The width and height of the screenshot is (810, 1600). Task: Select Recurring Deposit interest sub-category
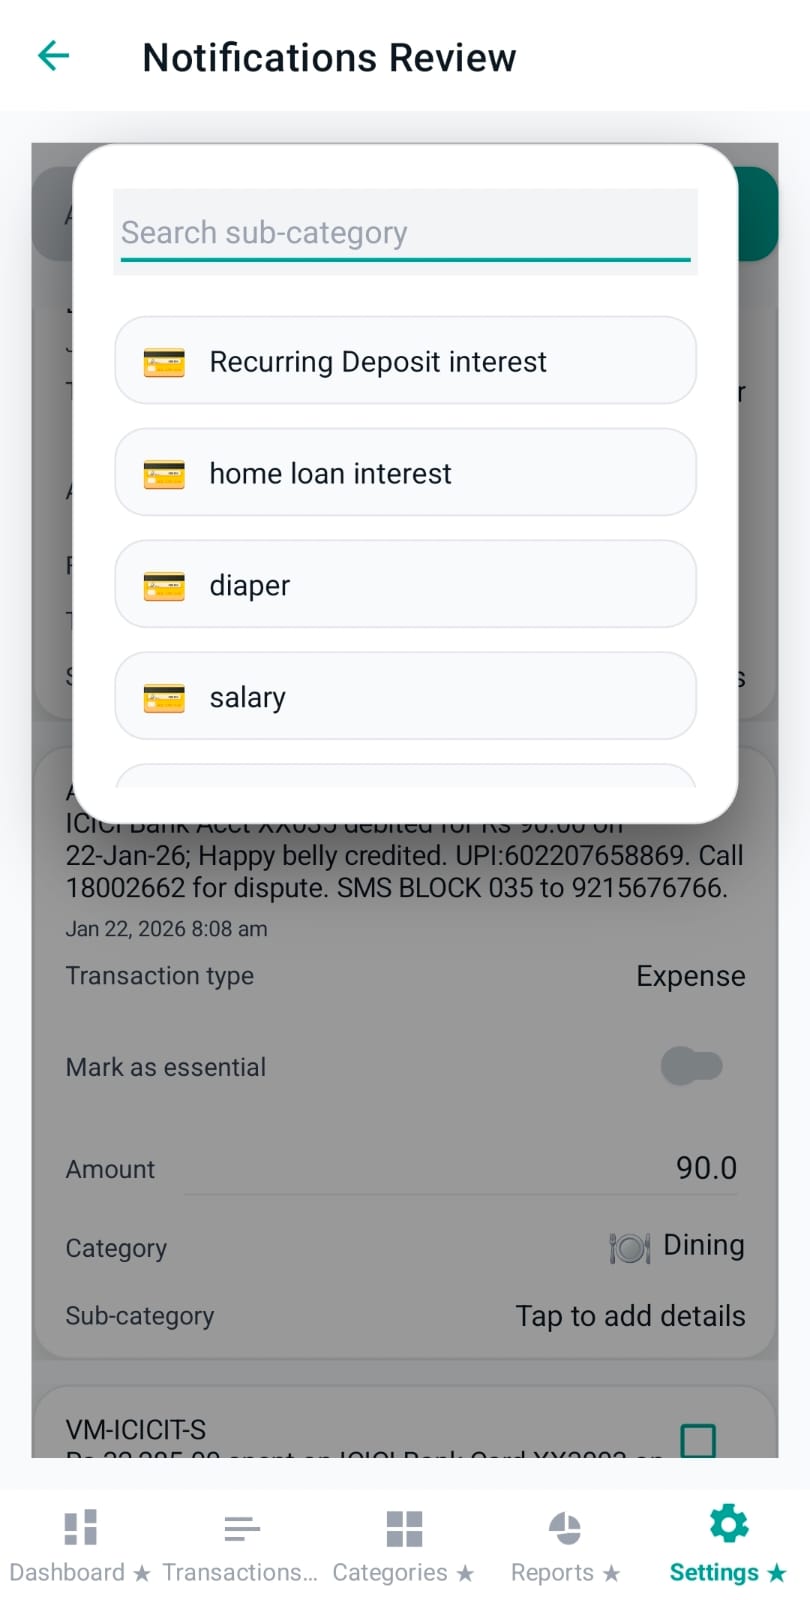click(378, 362)
